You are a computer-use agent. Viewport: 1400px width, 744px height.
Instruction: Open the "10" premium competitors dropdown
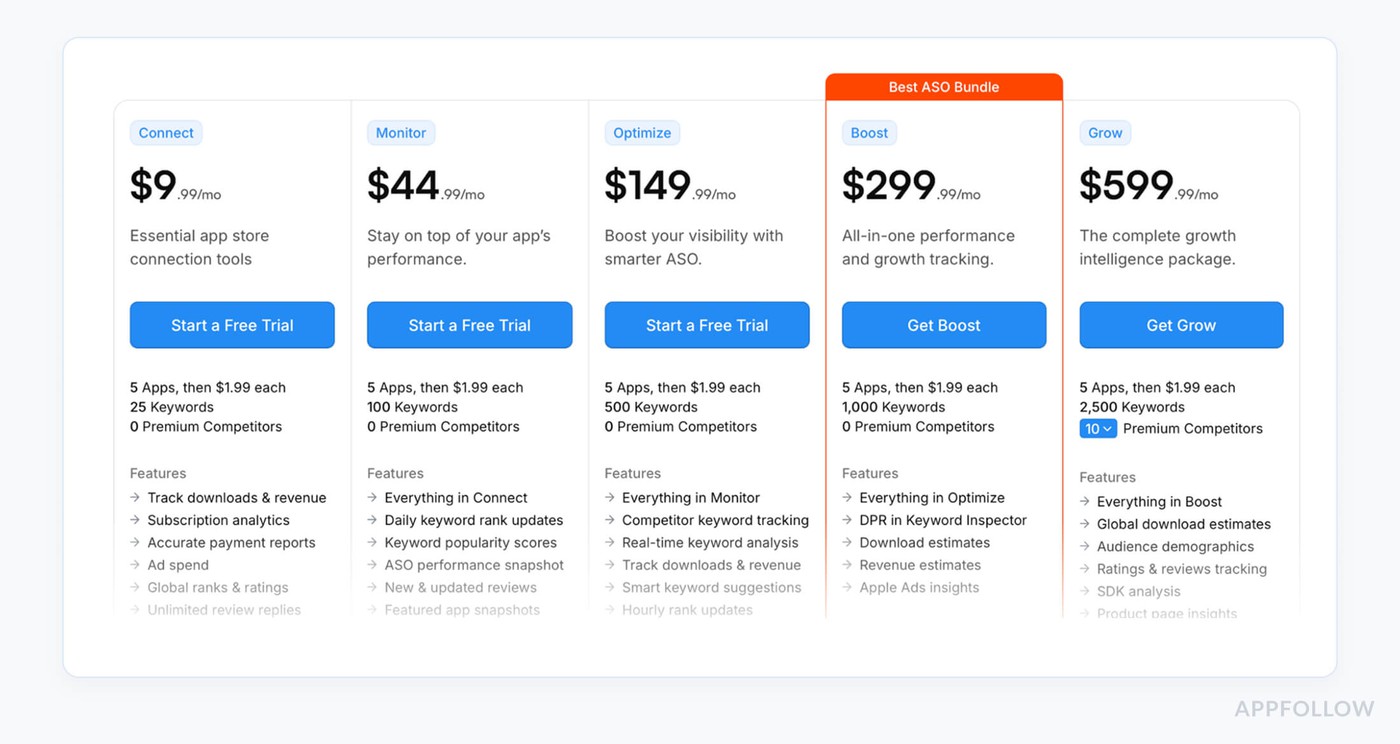pyautogui.click(x=1097, y=428)
